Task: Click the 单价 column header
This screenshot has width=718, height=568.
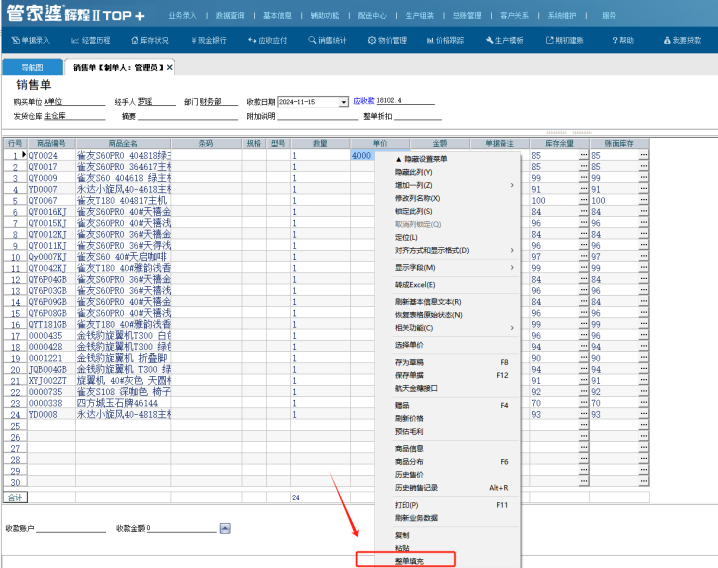Action: click(x=380, y=143)
